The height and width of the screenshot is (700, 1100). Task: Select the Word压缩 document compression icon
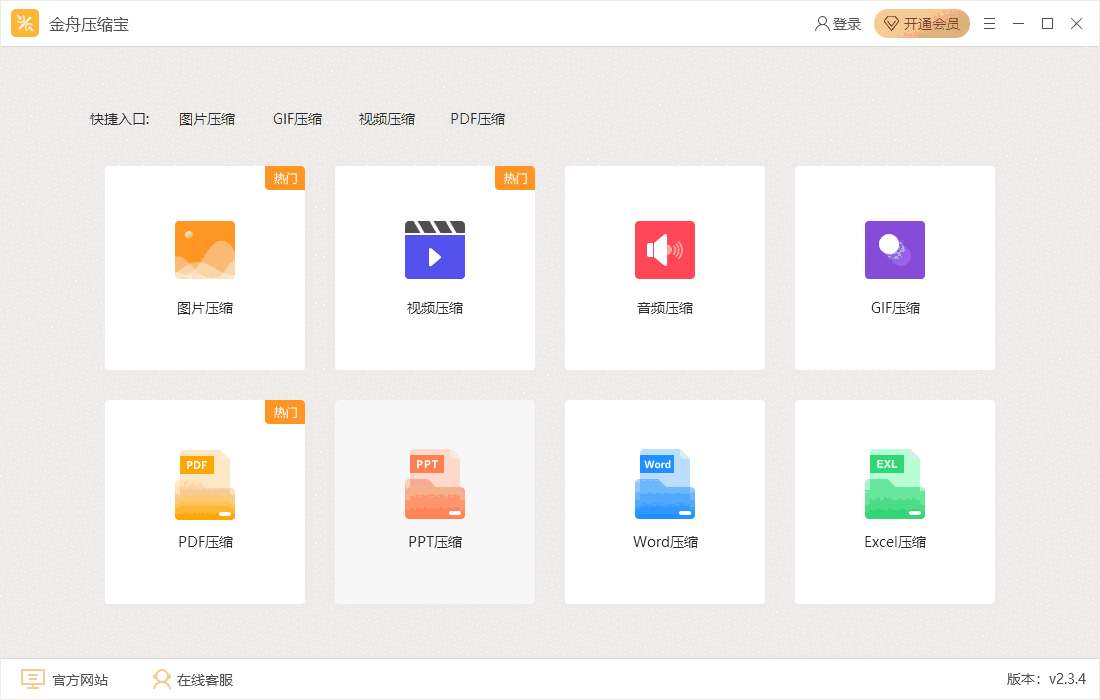point(664,484)
